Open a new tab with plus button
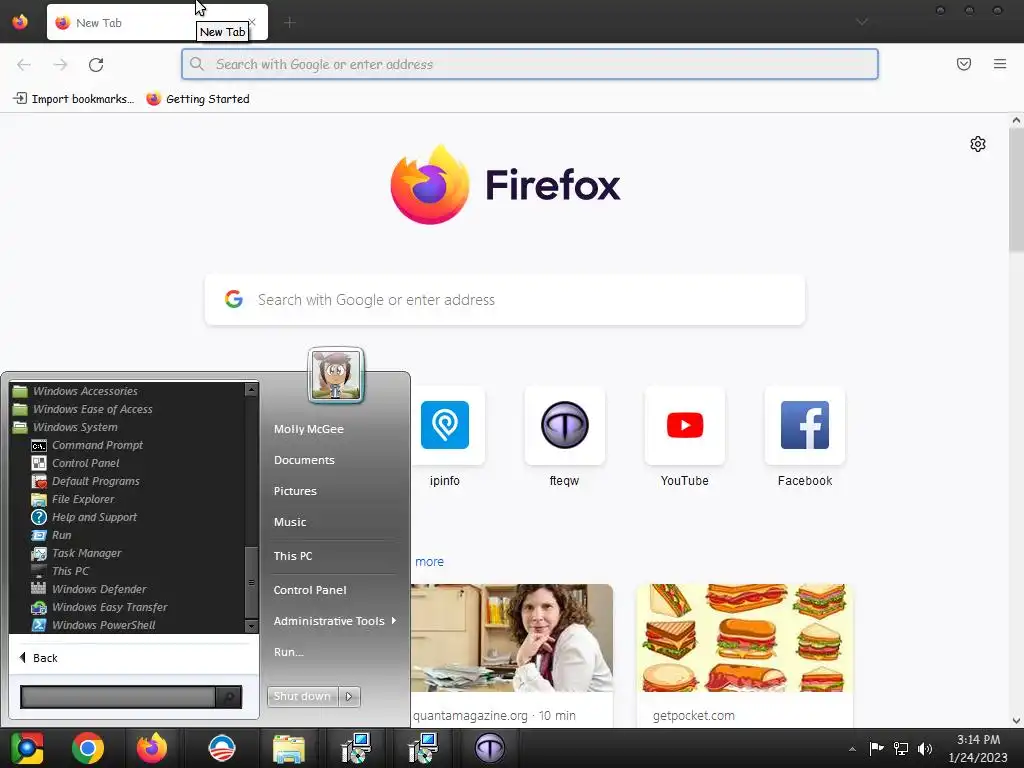 (289, 23)
